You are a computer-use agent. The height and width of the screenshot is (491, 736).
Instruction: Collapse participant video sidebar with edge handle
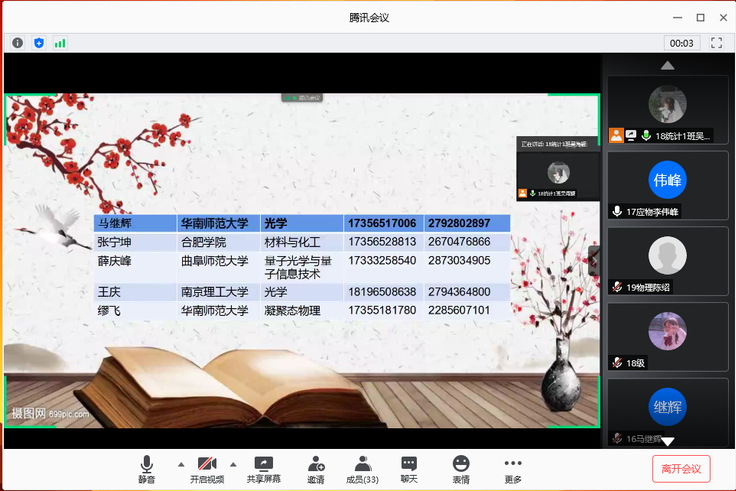pos(595,258)
